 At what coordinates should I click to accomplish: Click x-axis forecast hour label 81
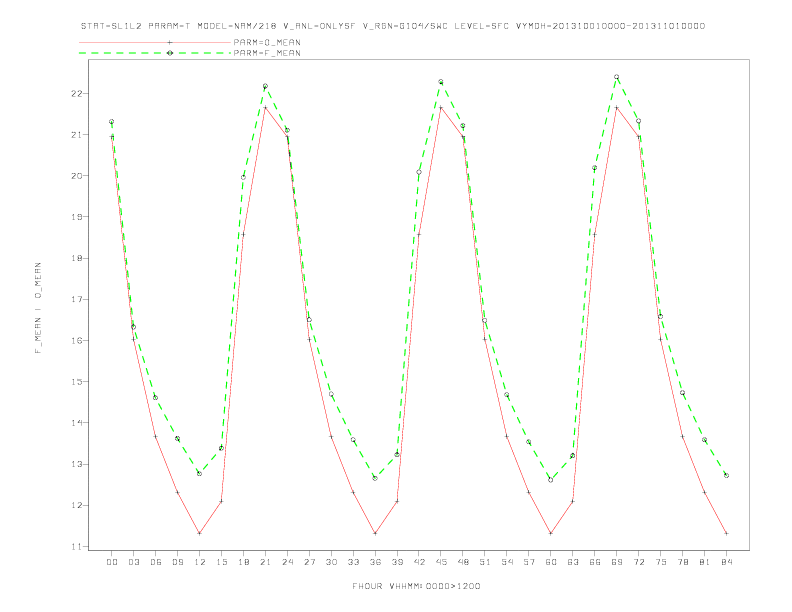(x=705, y=562)
